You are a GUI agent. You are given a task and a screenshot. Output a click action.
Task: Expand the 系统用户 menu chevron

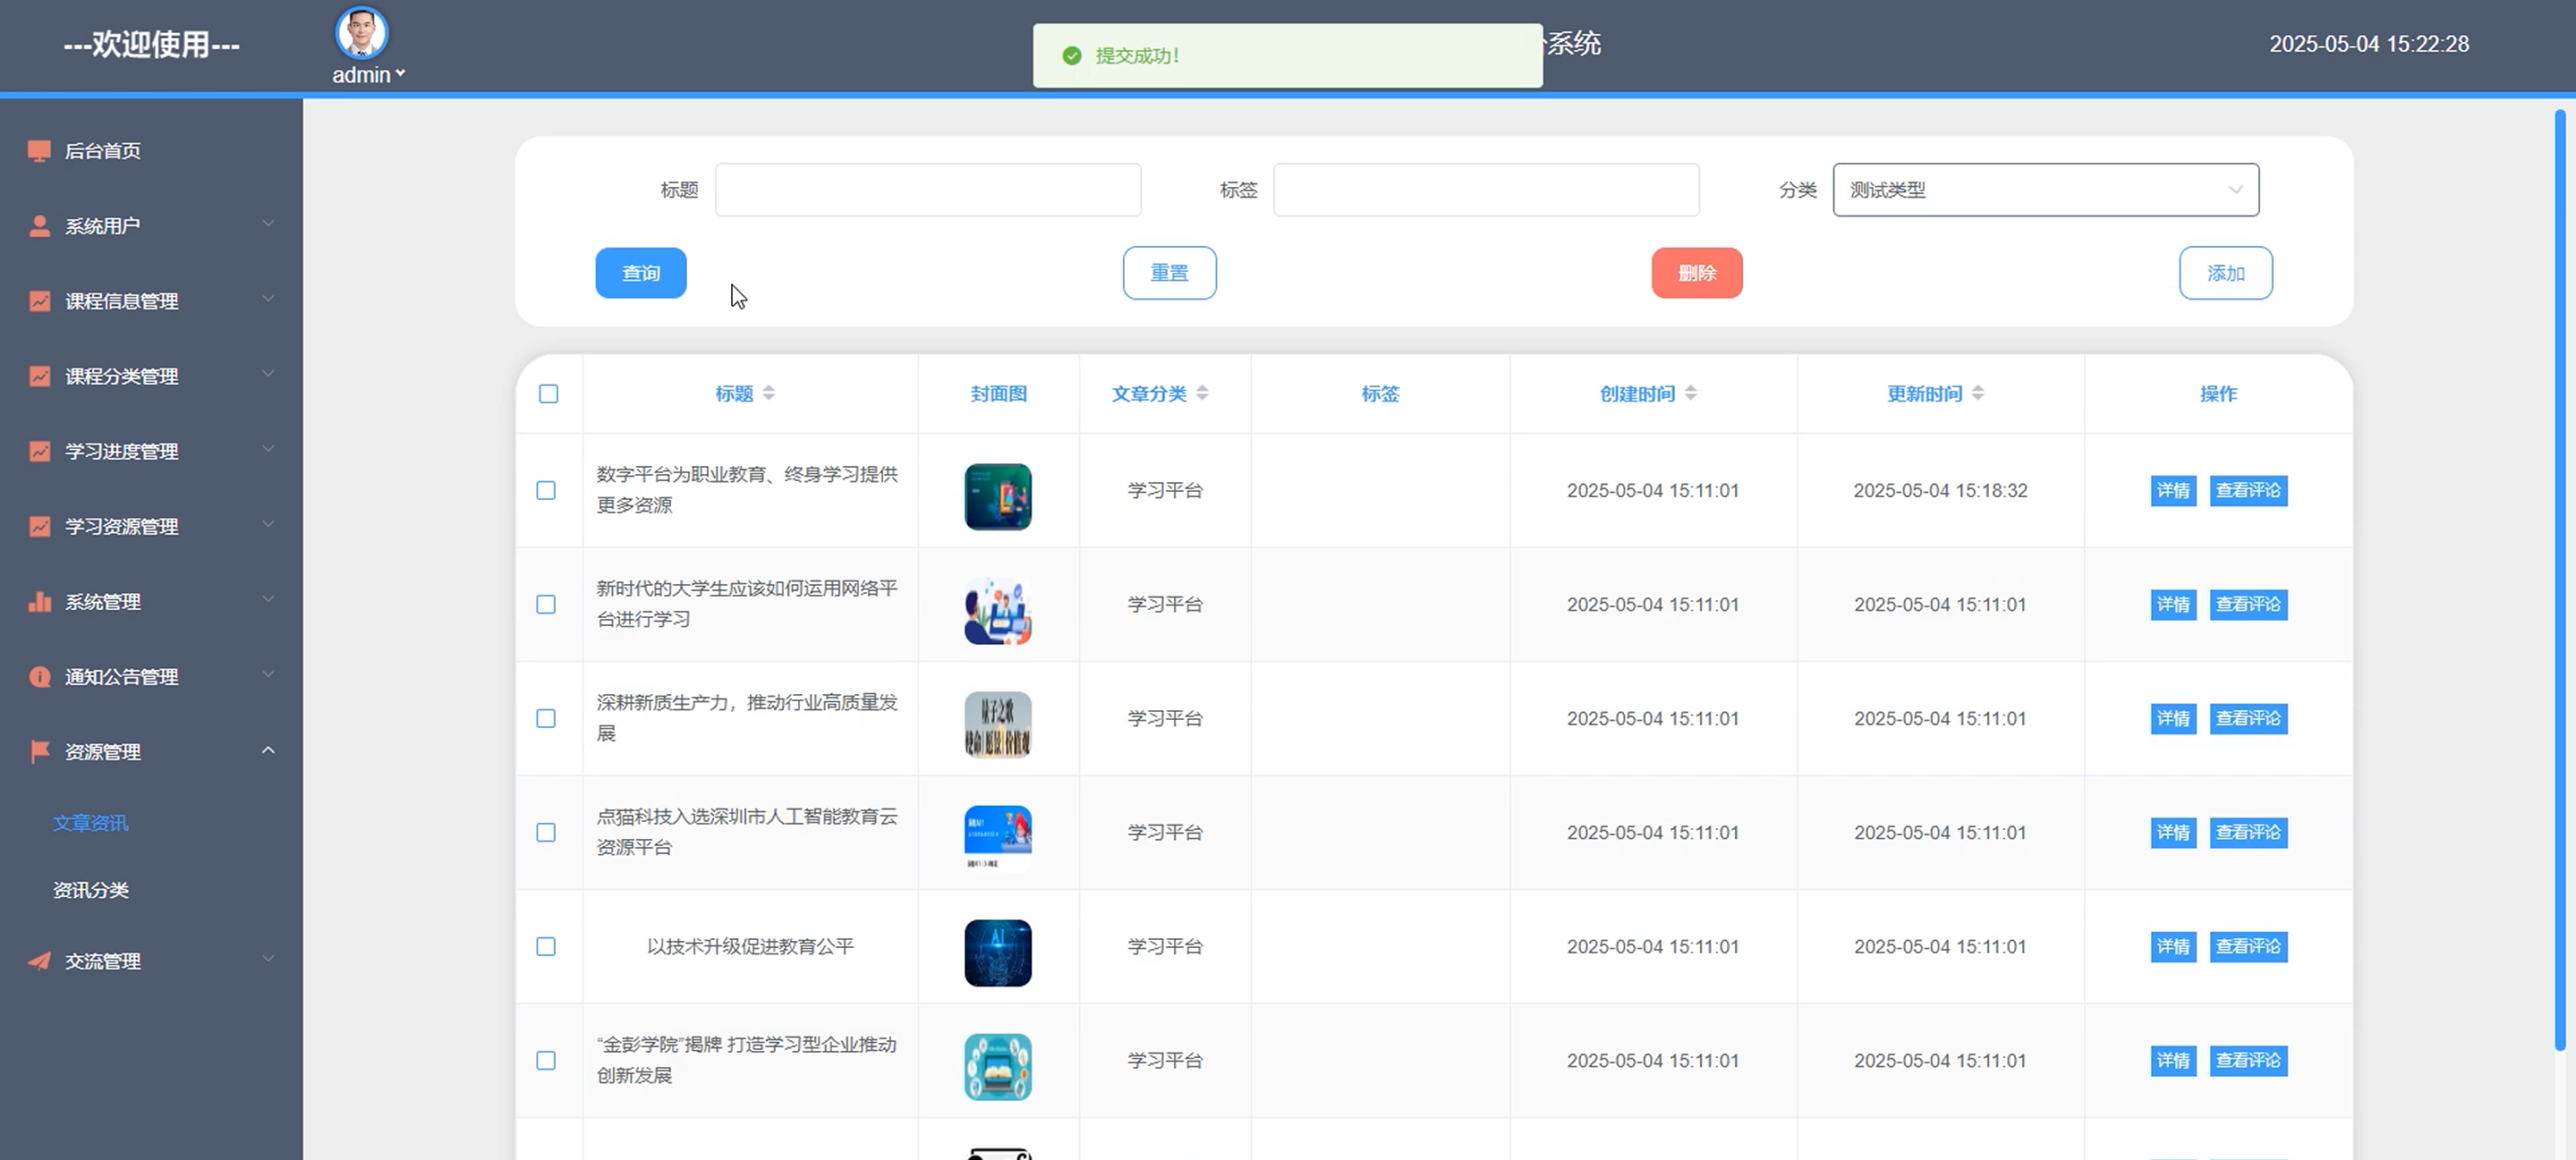[268, 223]
